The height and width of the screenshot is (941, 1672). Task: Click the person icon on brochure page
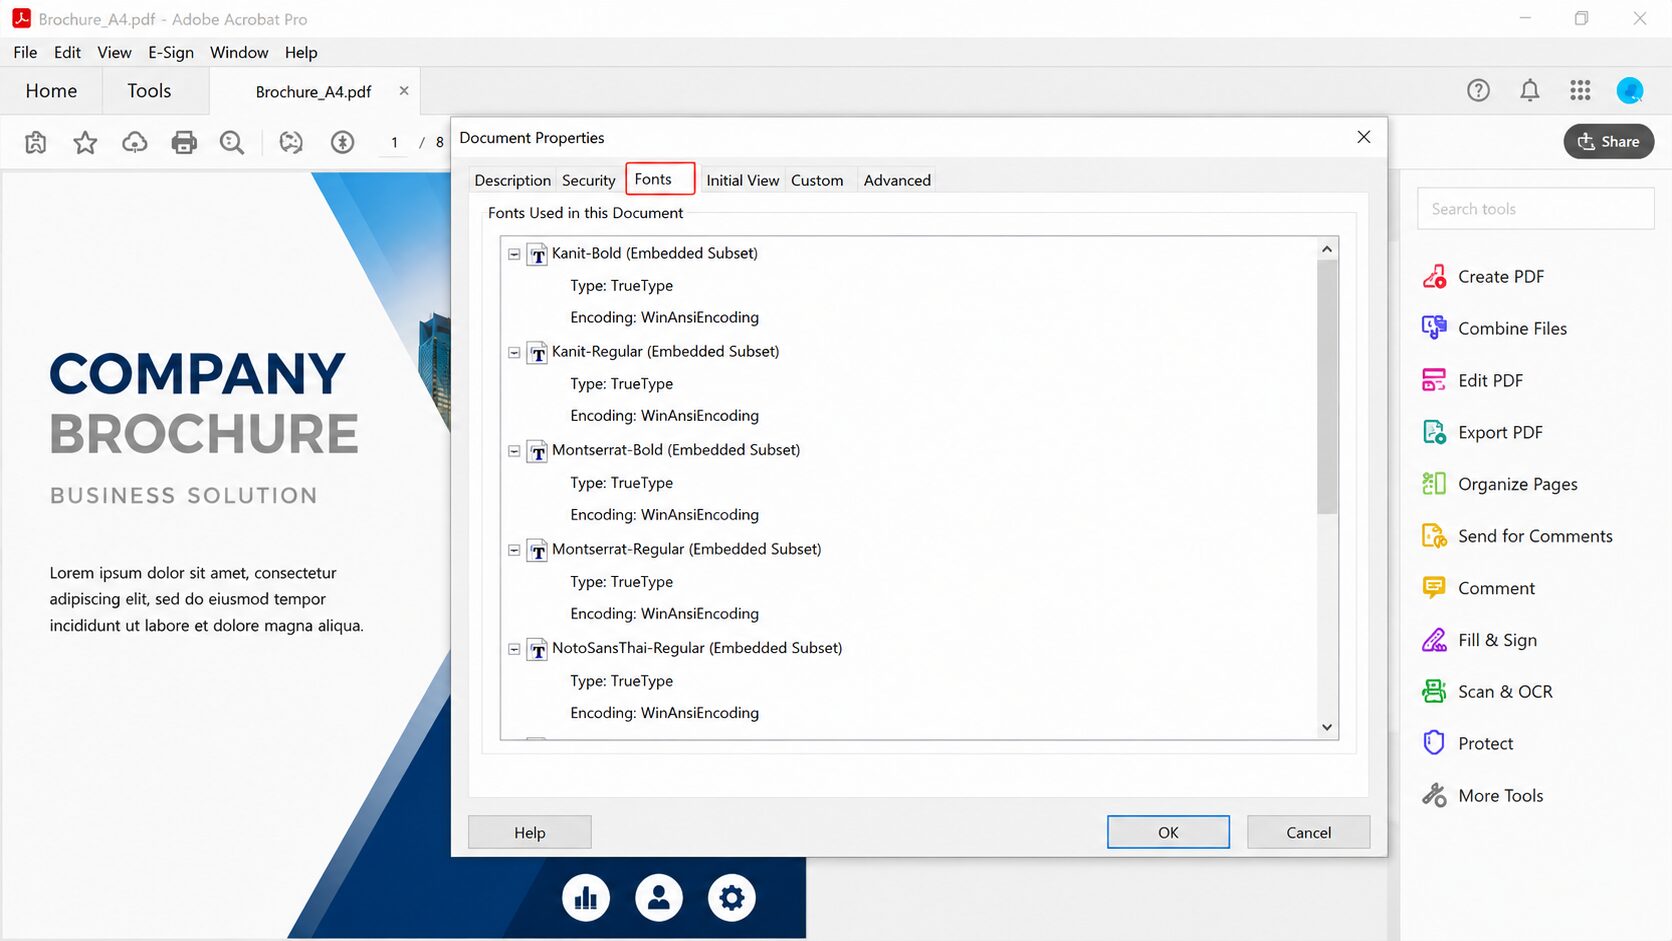(659, 898)
